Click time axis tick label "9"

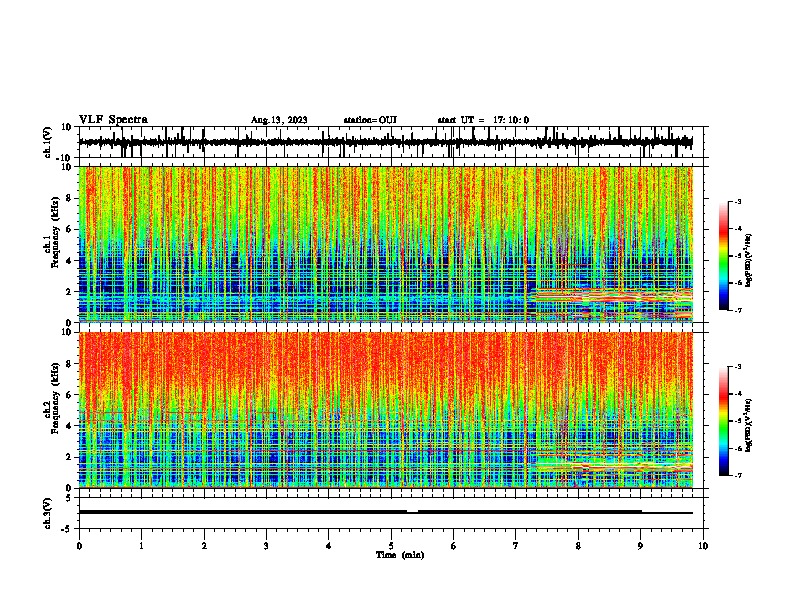pyautogui.click(x=640, y=546)
